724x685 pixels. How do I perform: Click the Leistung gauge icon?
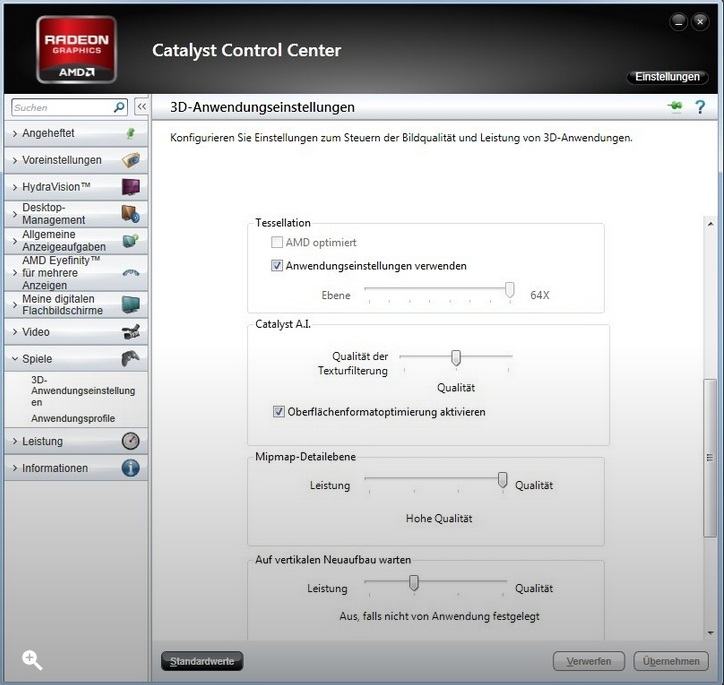tap(131, 441)
